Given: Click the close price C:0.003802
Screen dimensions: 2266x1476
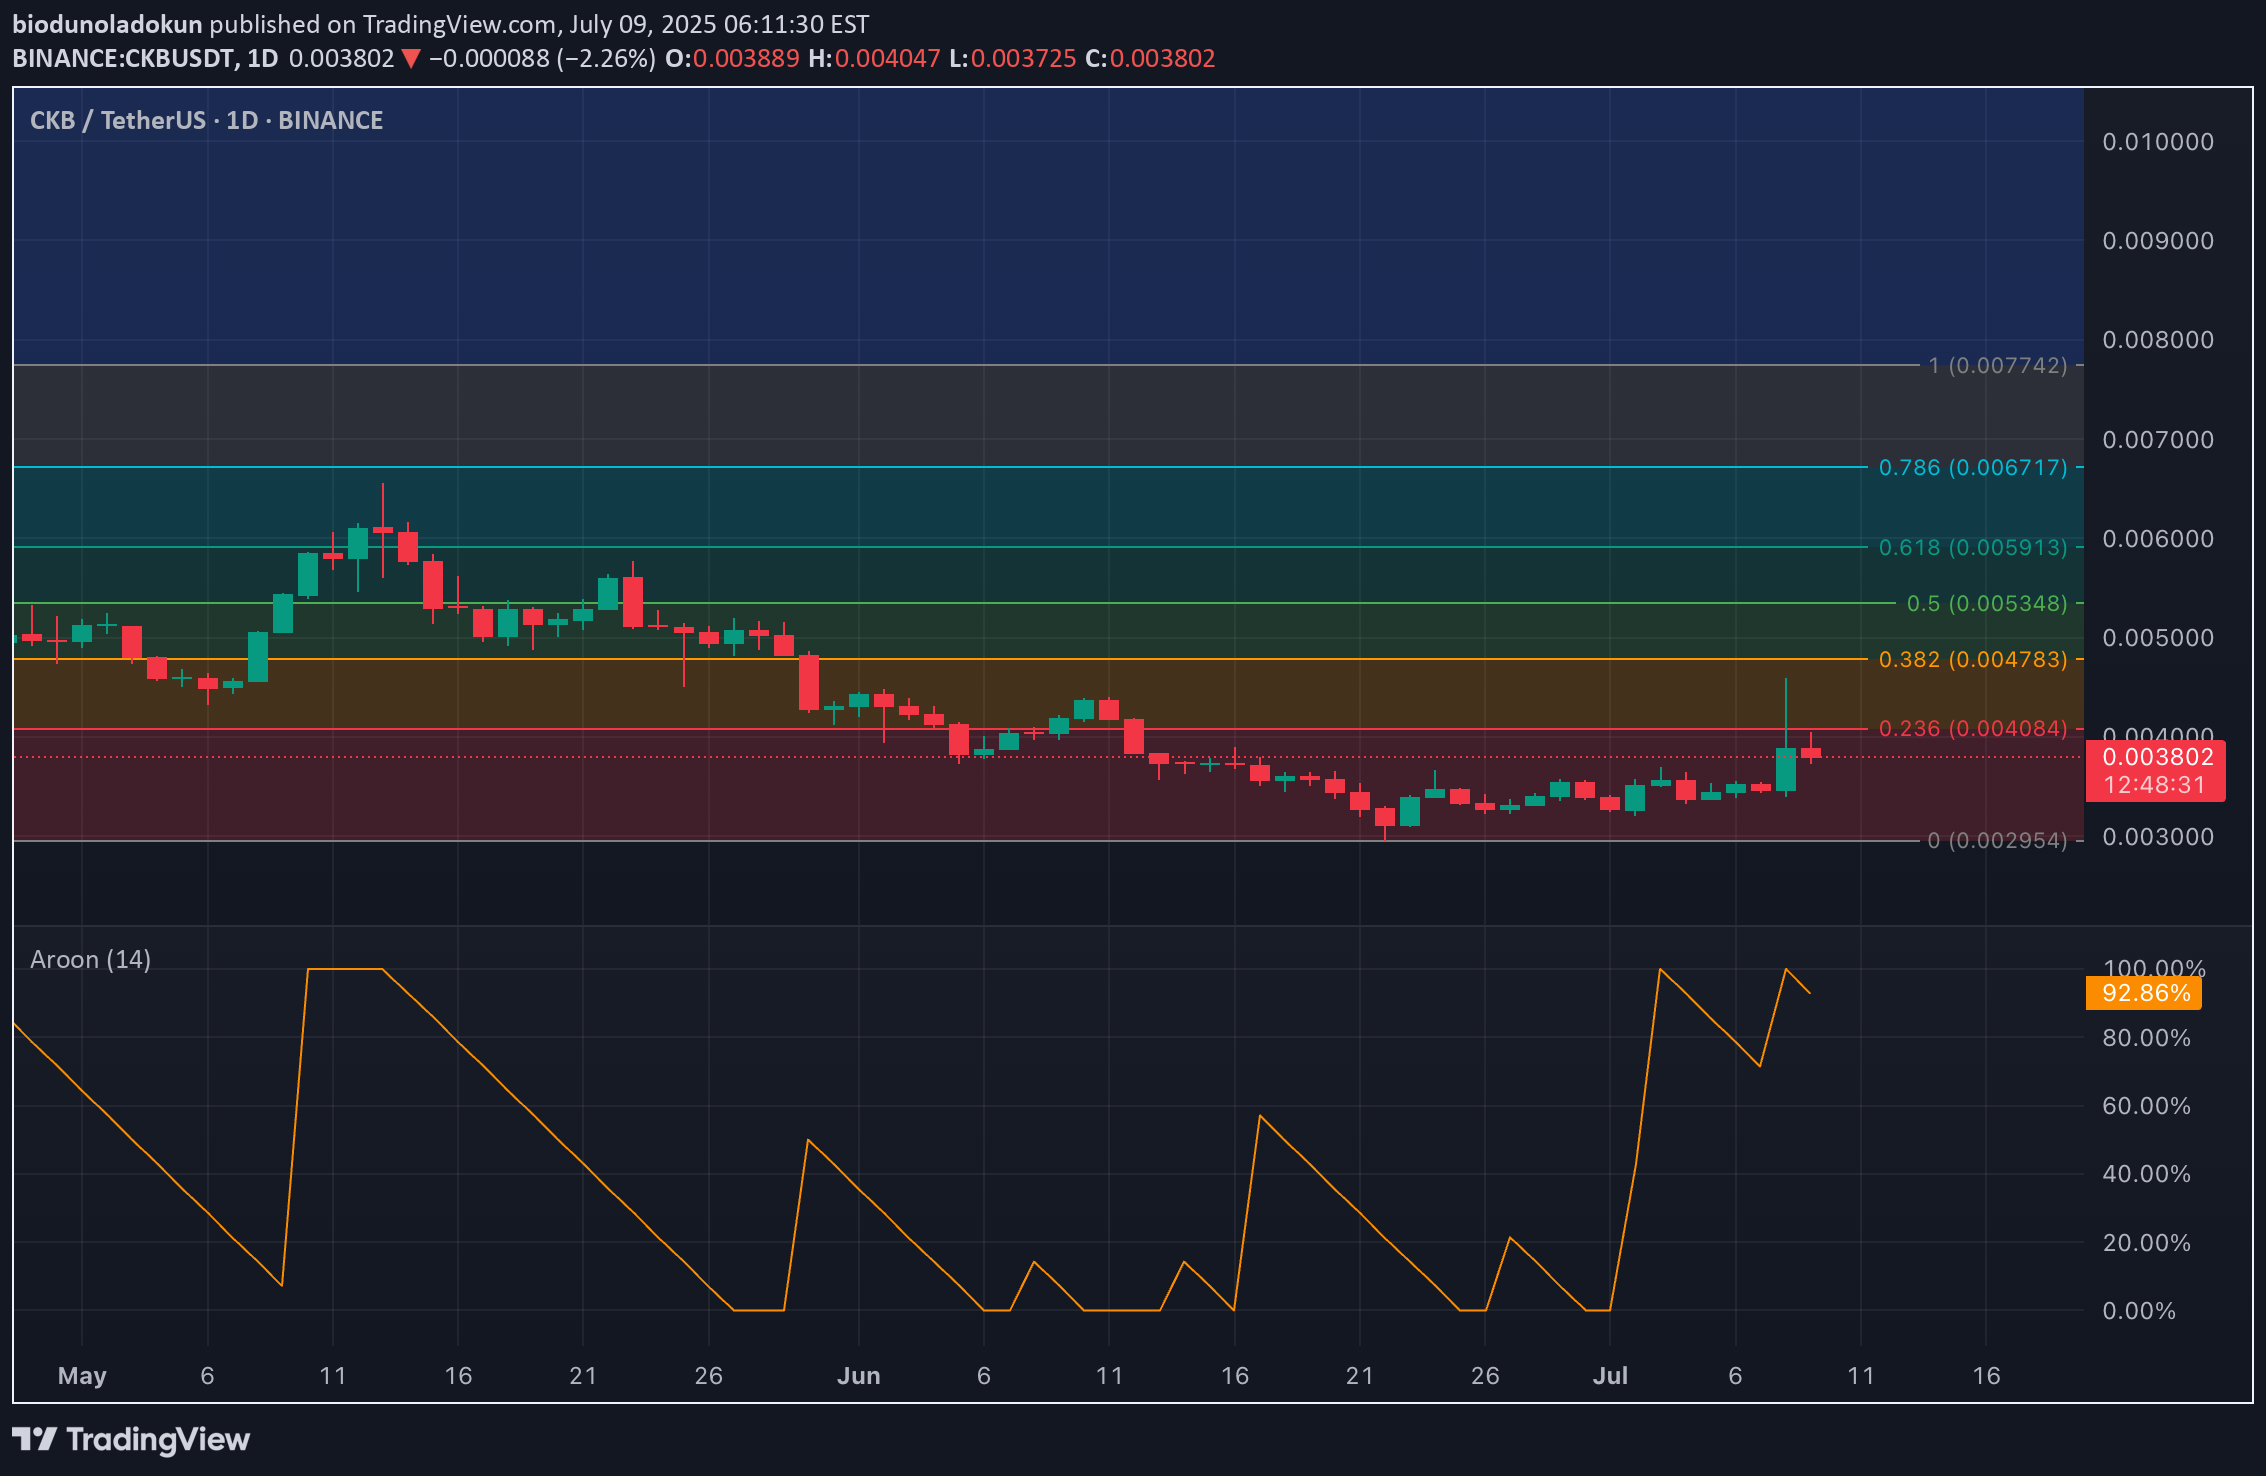Looking at the screenshot, I should 1150,59.
